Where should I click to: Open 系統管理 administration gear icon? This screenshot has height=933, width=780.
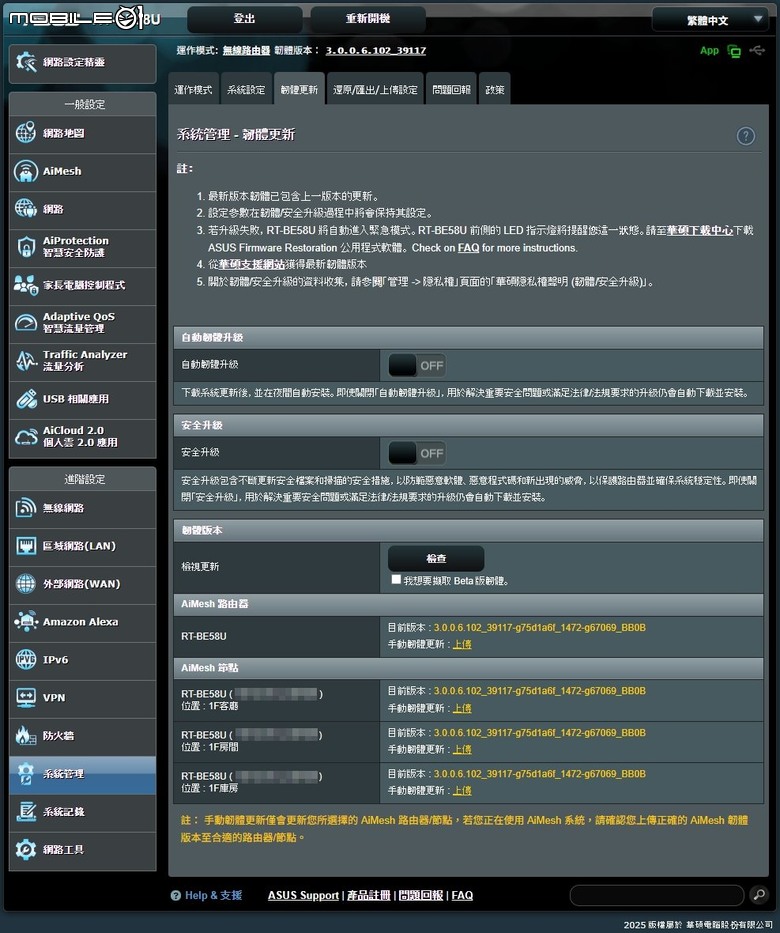26,774
